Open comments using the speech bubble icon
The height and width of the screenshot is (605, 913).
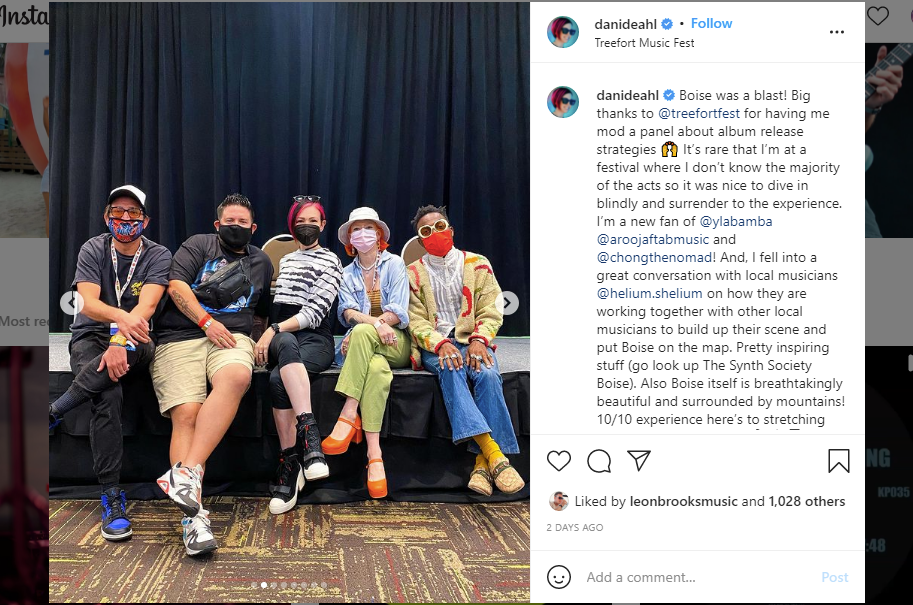[x=599, y=461]
